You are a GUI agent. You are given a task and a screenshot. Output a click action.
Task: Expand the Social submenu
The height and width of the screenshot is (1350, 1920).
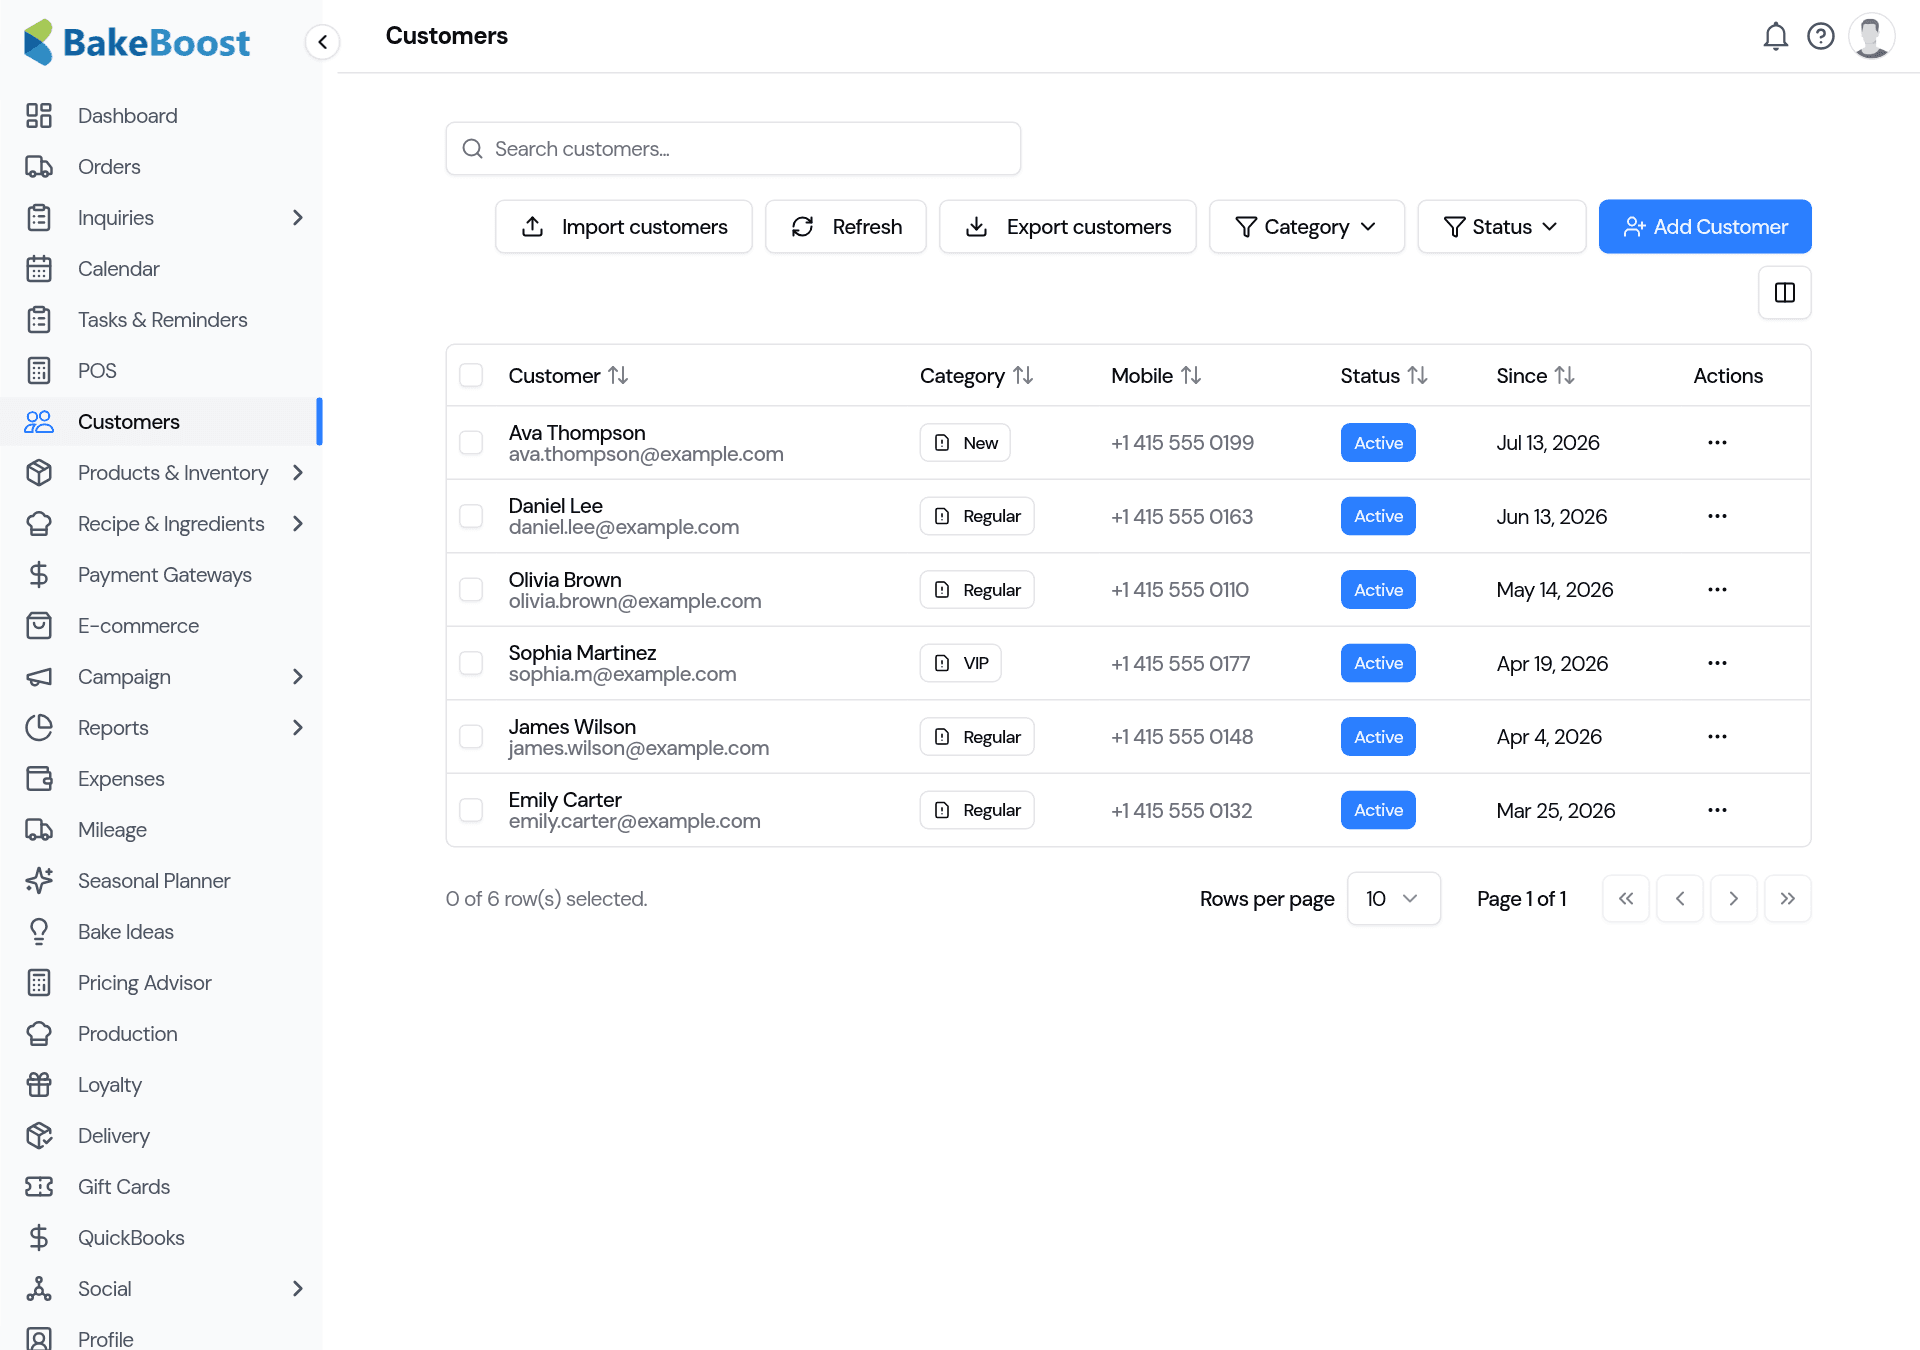pos(297,1289)
